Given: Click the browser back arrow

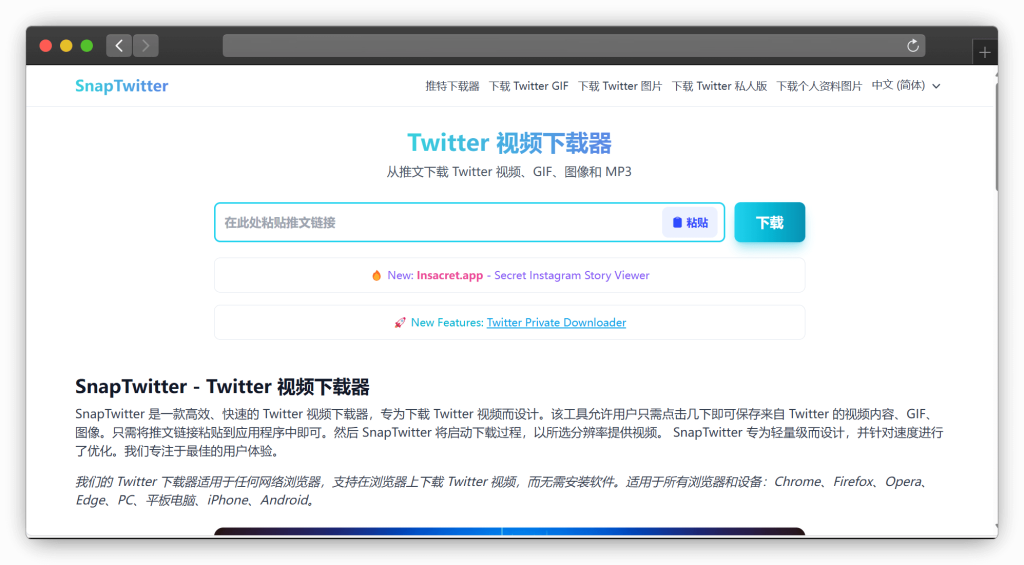Looking at the screenshot, I should 119,45.
